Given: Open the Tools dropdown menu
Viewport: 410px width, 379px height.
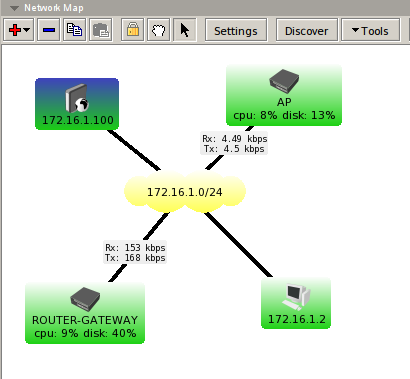Looking at the screenshot, I should 370,30.
